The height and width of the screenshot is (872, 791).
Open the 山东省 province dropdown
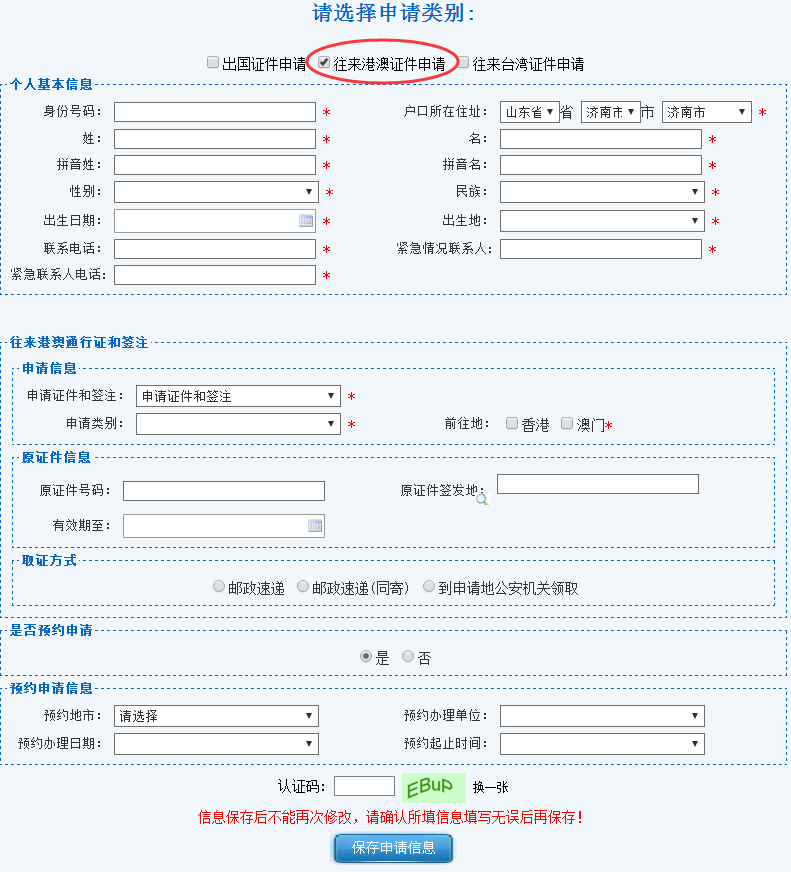click(x=529, y=112)
